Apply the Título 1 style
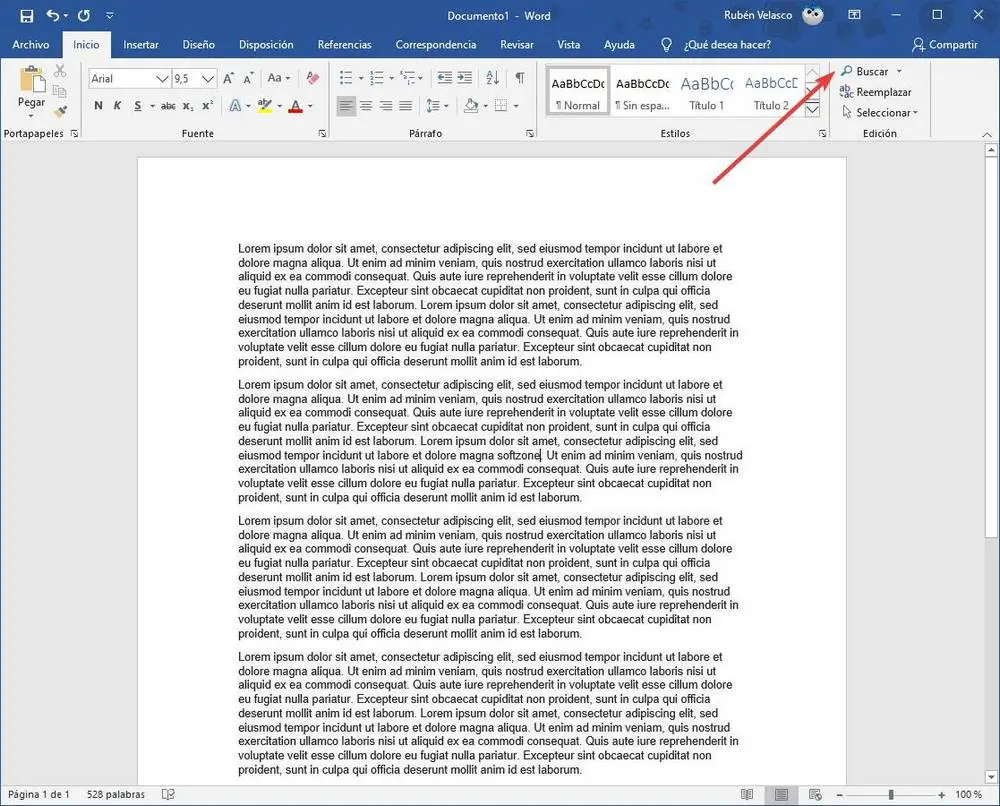The image size is (1000, 806). coord(707,92)
